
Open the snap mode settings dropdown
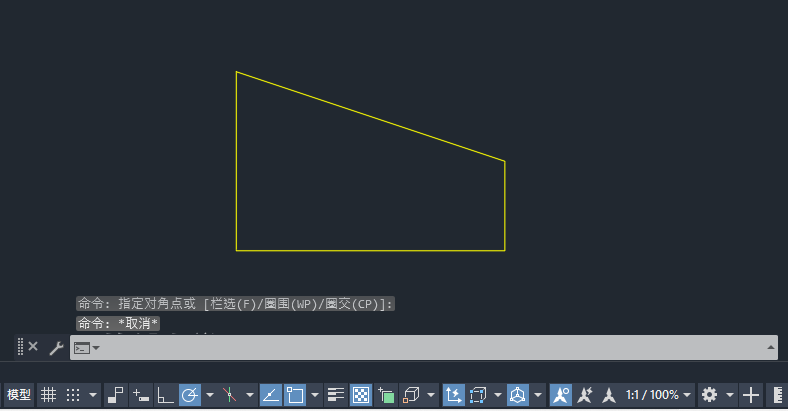(93, 395)
